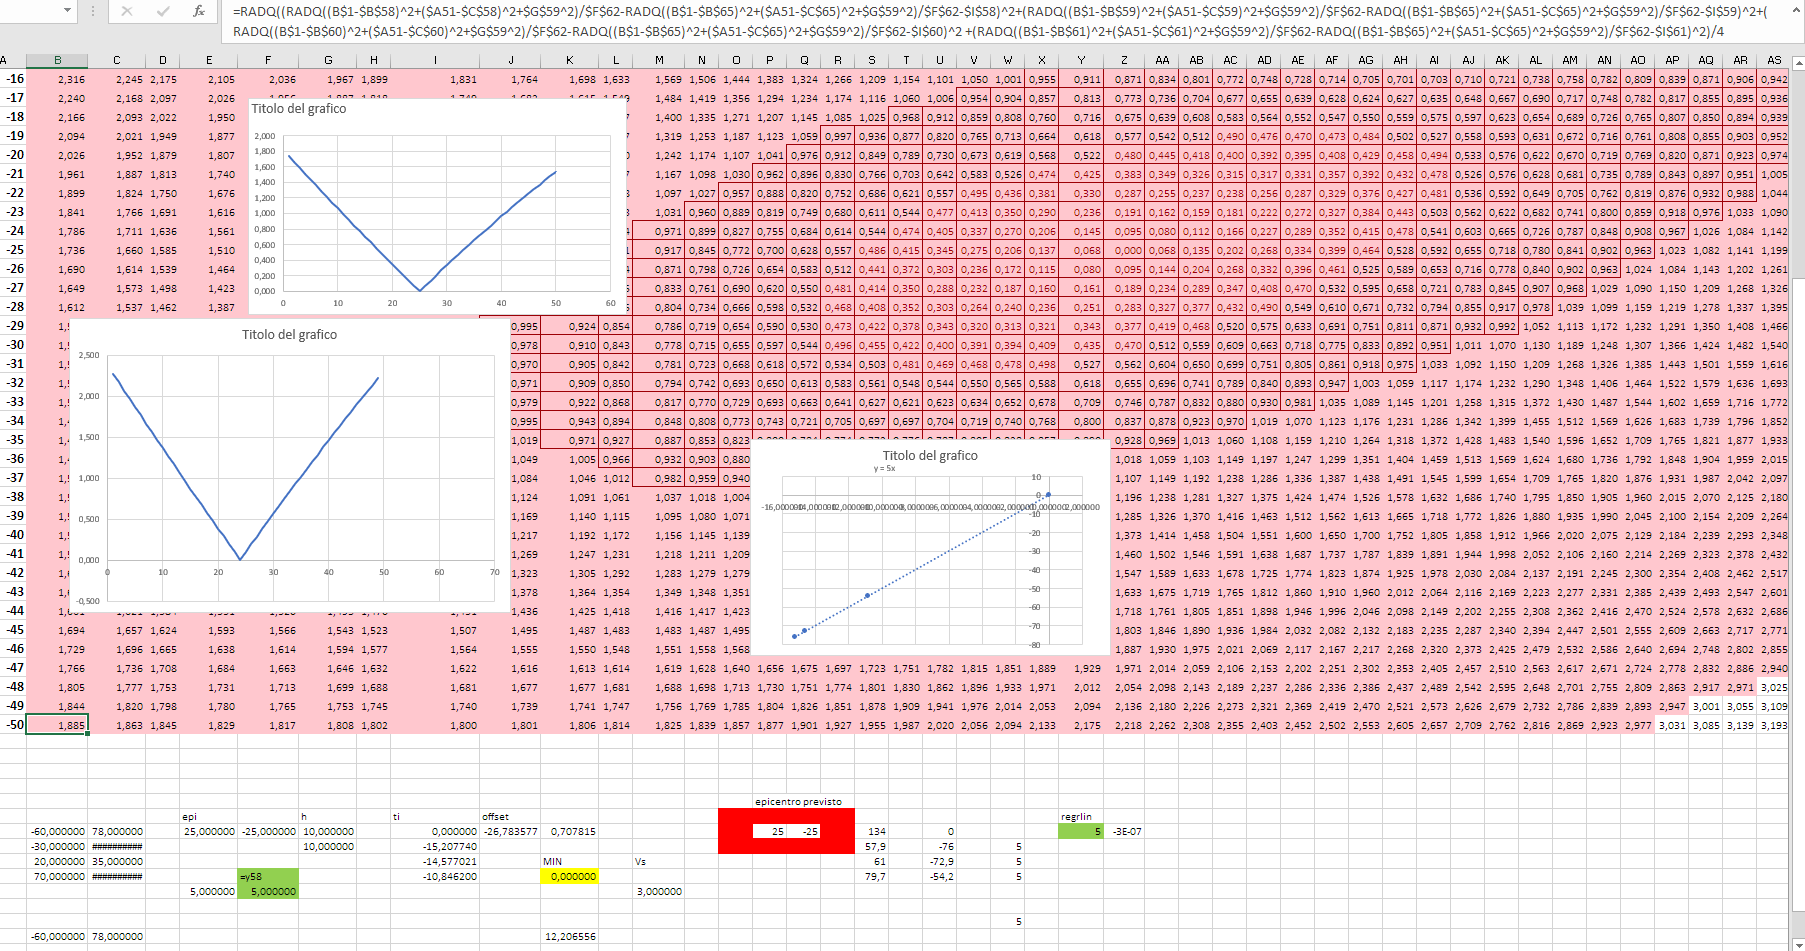
Task: Select the cell showing 134
Action: 872,831
